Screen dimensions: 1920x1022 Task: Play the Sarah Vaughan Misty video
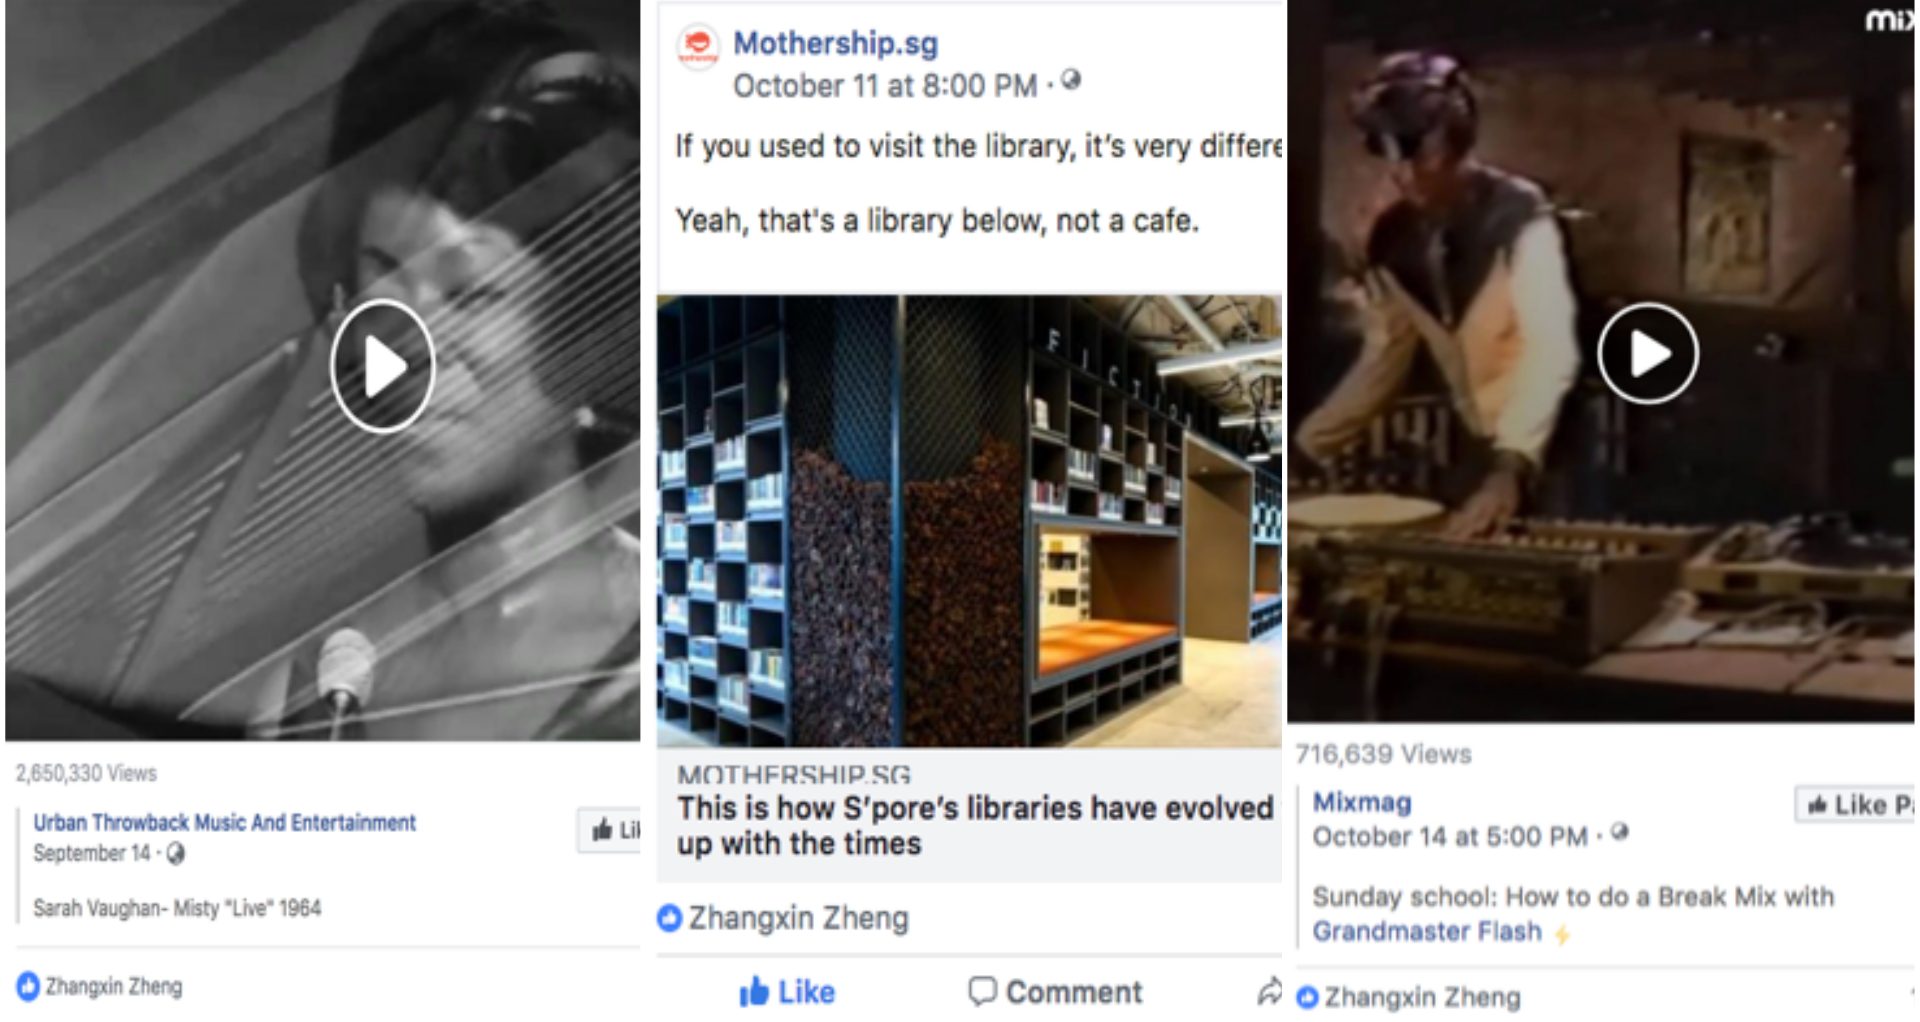coord(383,366)
